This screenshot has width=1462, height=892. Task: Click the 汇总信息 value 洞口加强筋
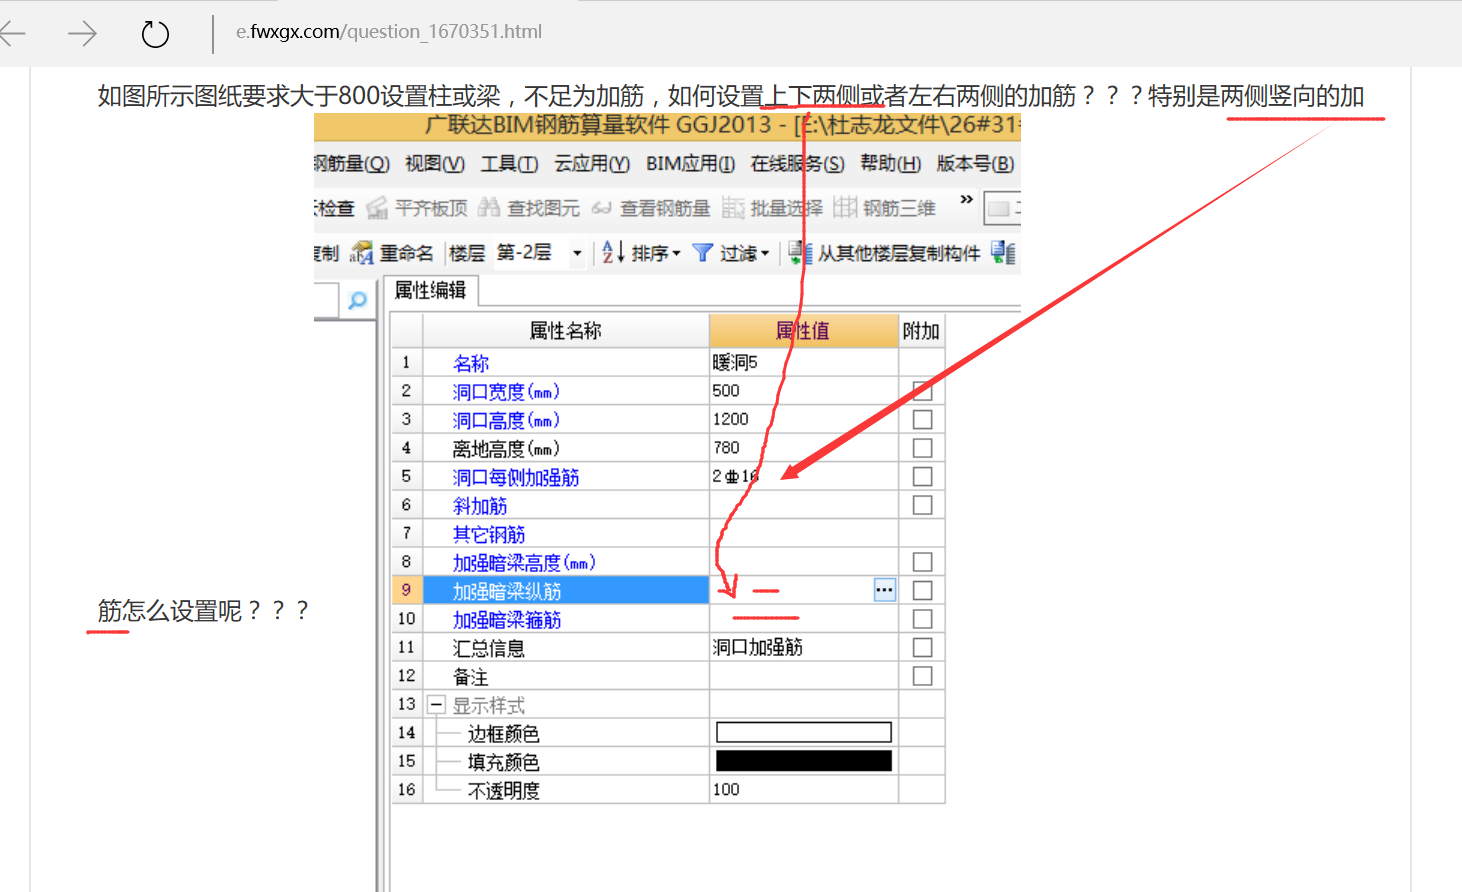803,647
